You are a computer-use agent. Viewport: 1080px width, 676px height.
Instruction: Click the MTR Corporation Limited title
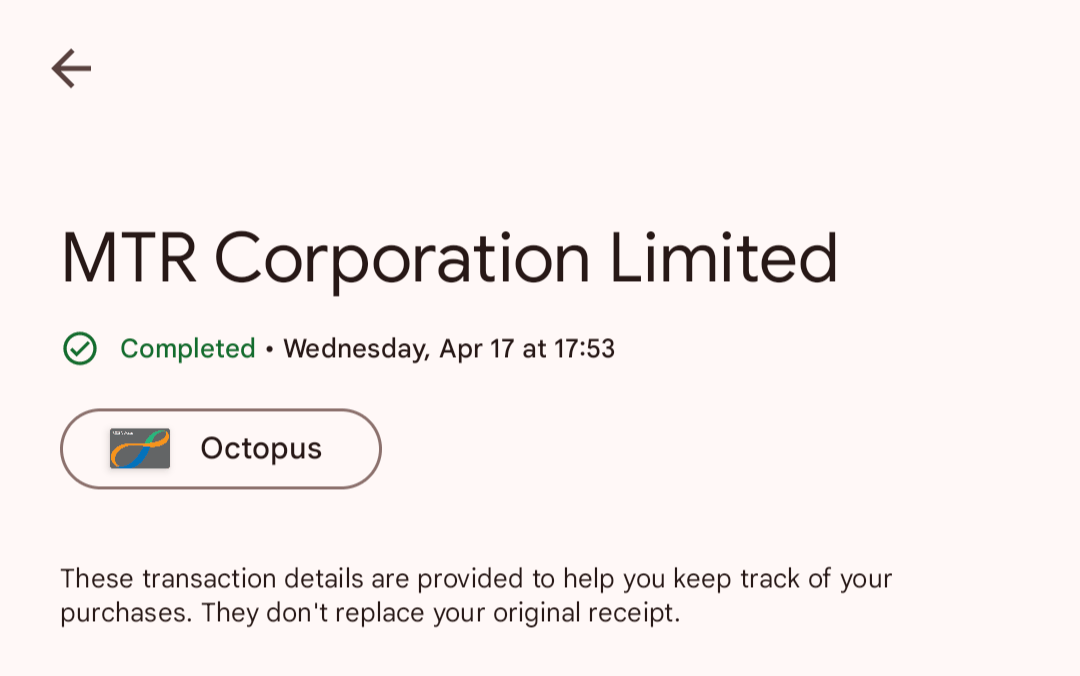pos(449,259)
